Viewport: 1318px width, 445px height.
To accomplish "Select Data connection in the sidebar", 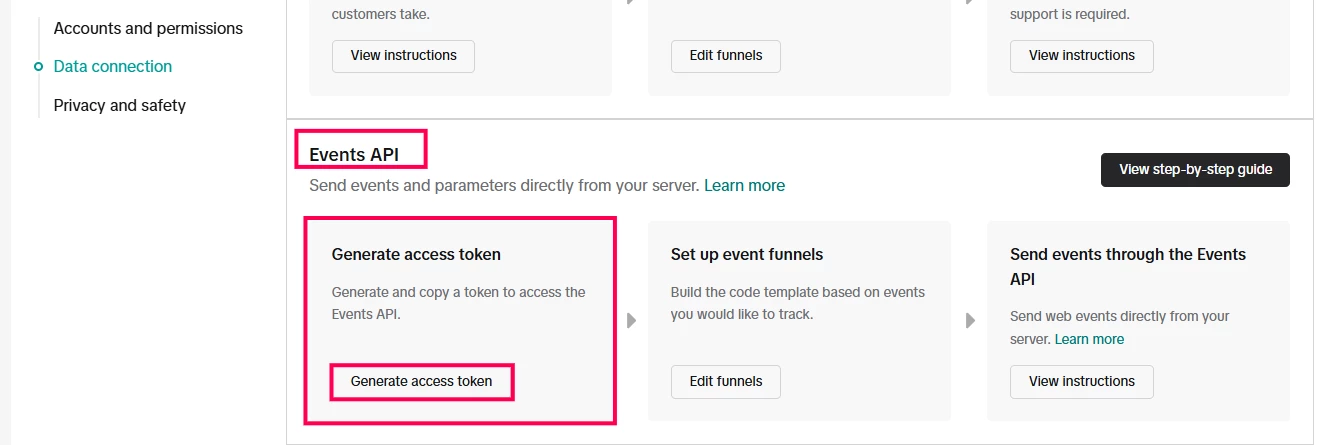I will pyautogui.click(x=112, y=66).
